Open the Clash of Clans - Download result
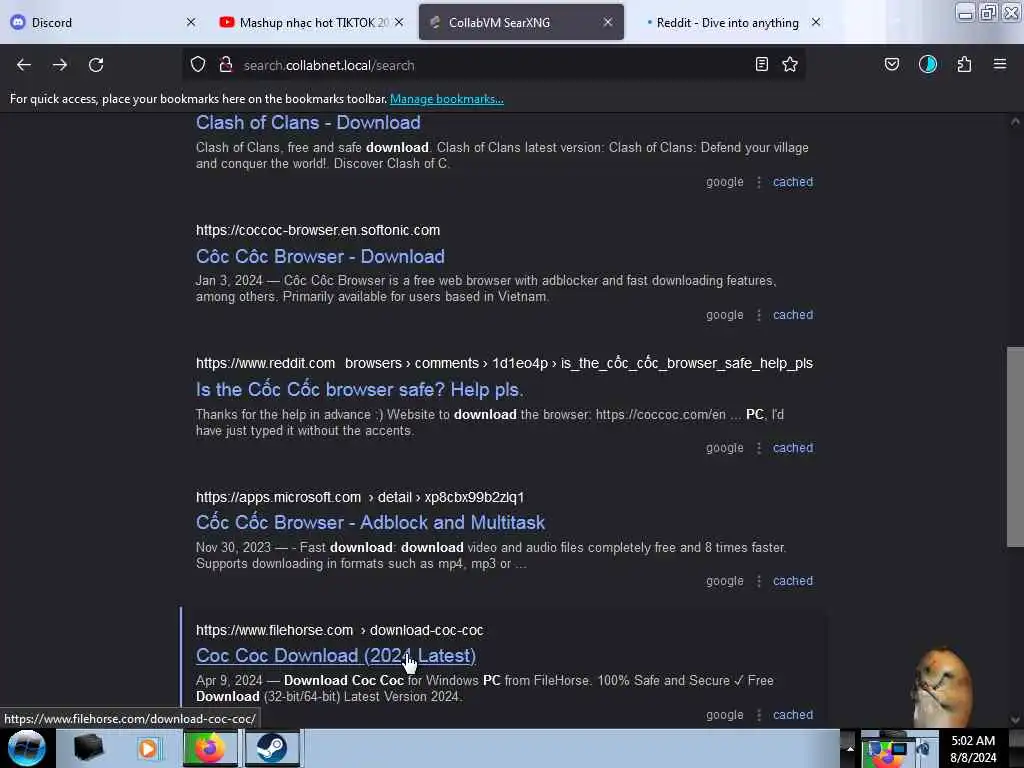Viewport: 1024px width, 768px height. [308, 123]
